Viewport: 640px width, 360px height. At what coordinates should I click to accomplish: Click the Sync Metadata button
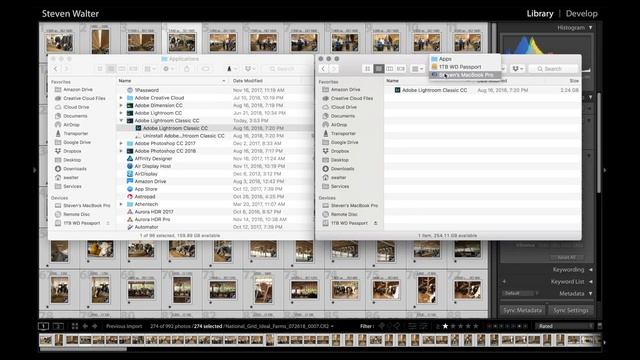point(522,311)
